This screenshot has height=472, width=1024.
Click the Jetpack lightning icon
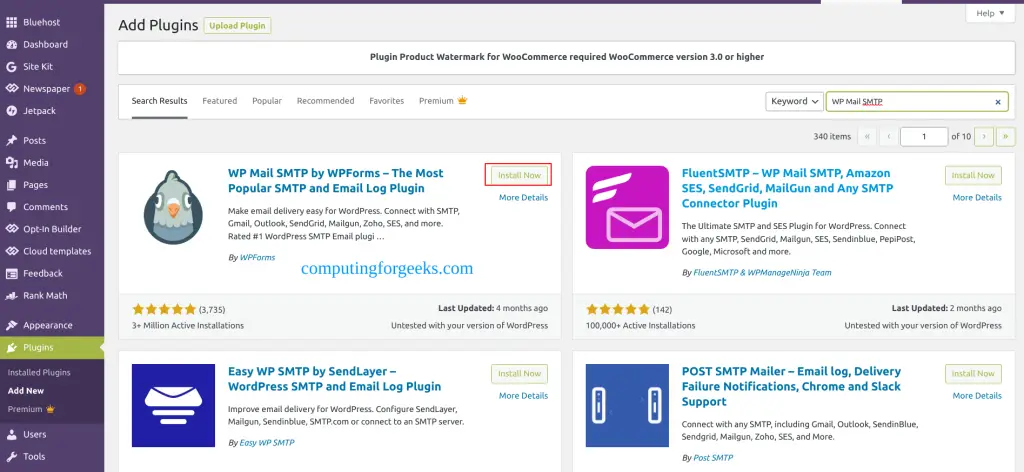point(11,111)
